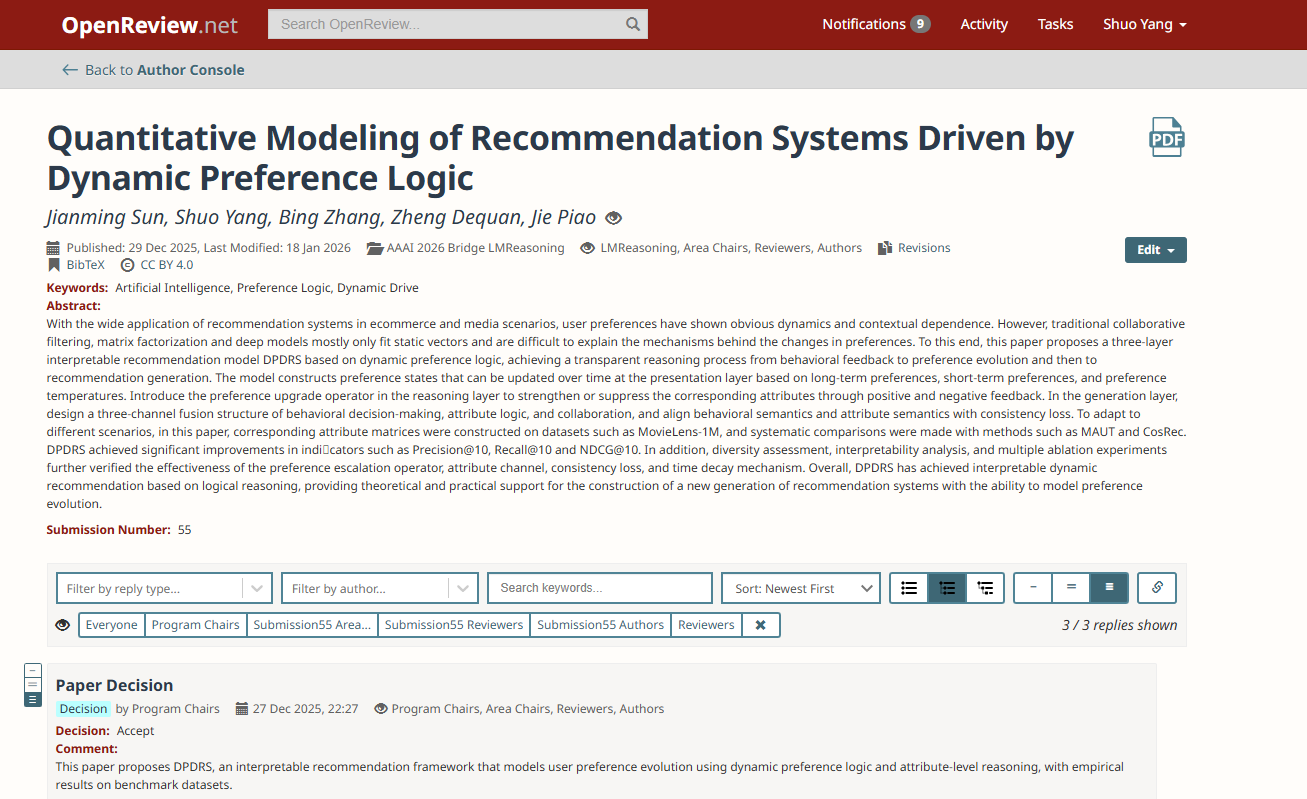1307x799 pixels.
Task: Click the Search keywords input field
Action: click(x=599, y=588)
